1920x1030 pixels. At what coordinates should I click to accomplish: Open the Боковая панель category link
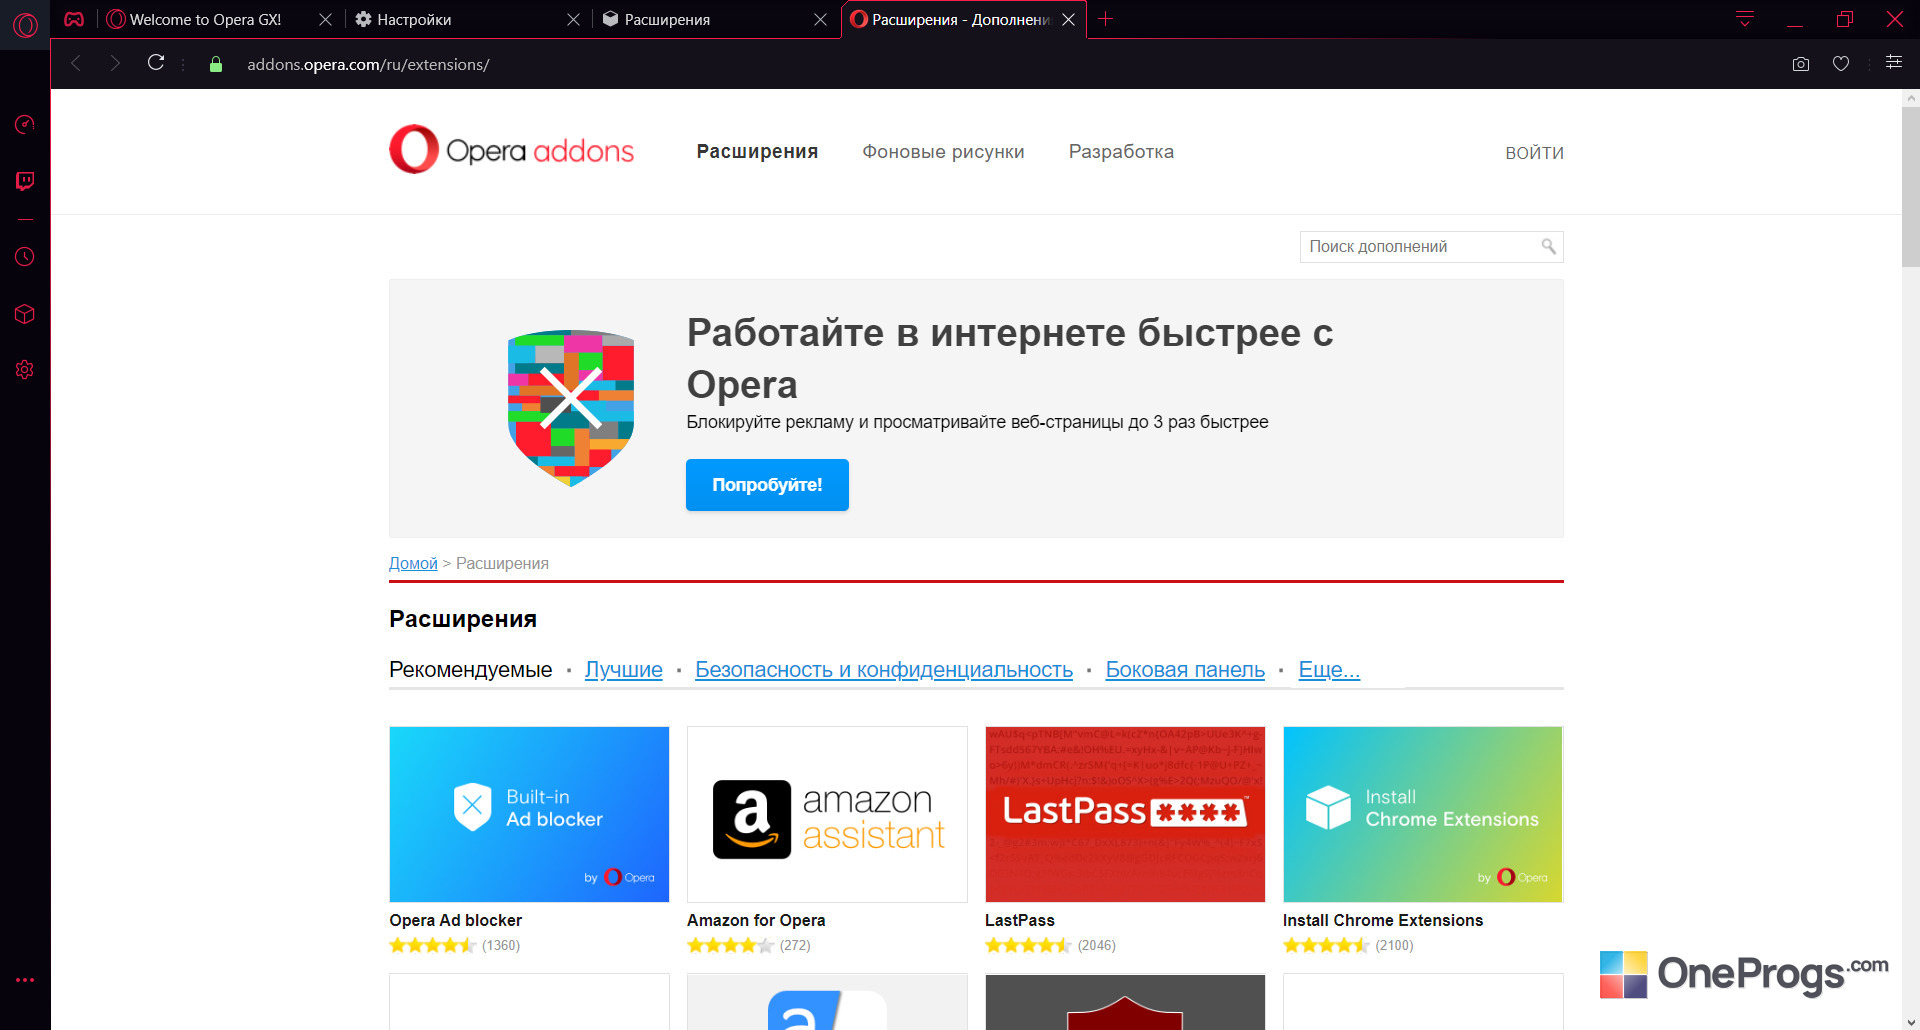tap(1185, 670)
